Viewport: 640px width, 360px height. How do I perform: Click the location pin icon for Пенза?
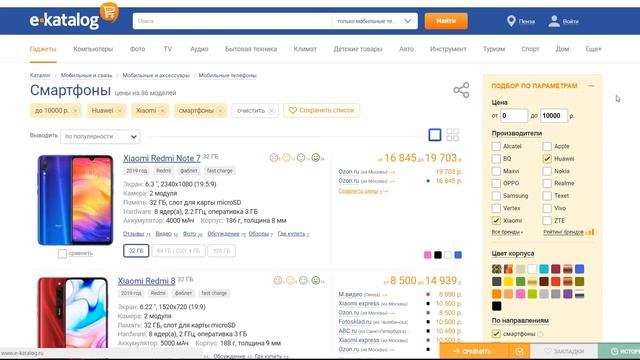511,21
